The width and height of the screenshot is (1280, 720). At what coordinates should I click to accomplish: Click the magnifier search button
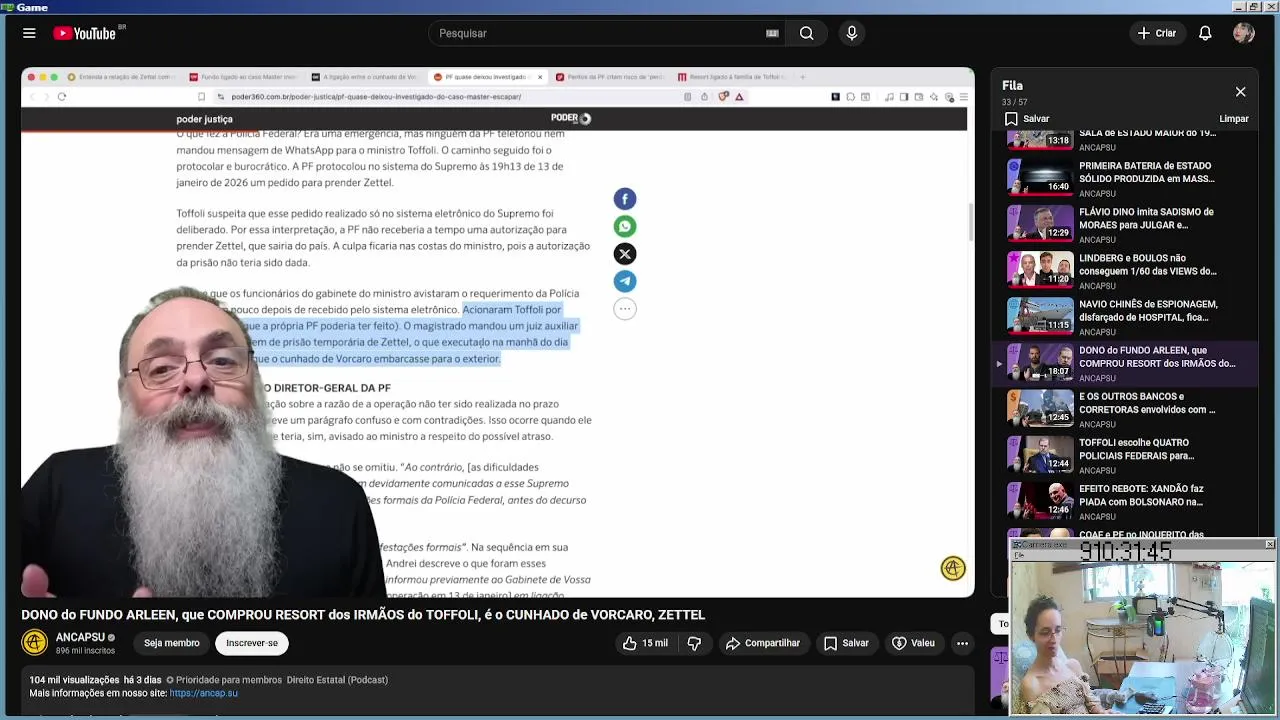tap(806, 33)
